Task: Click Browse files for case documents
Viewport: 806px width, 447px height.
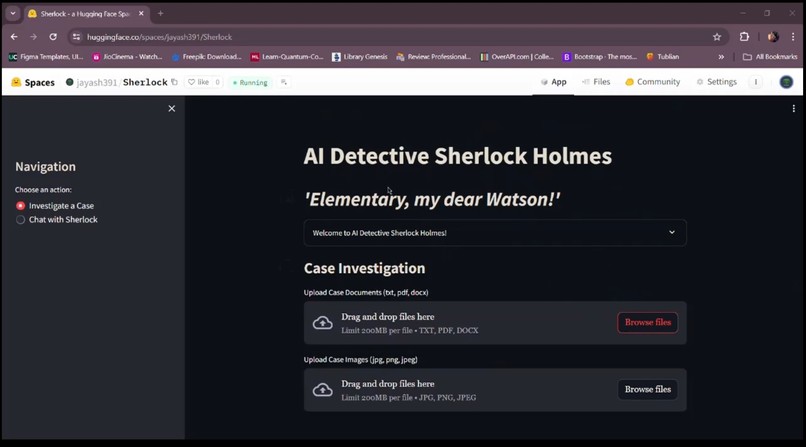Action: [647, 323]
